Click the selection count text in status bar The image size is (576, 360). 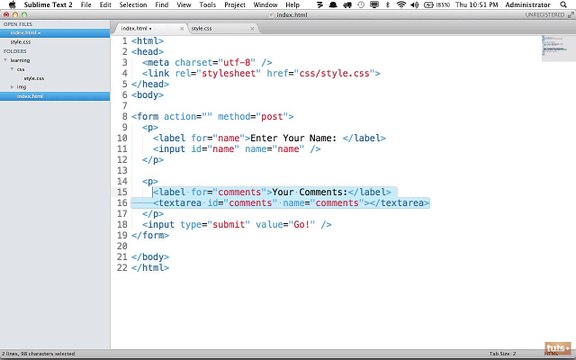point(38,354)
